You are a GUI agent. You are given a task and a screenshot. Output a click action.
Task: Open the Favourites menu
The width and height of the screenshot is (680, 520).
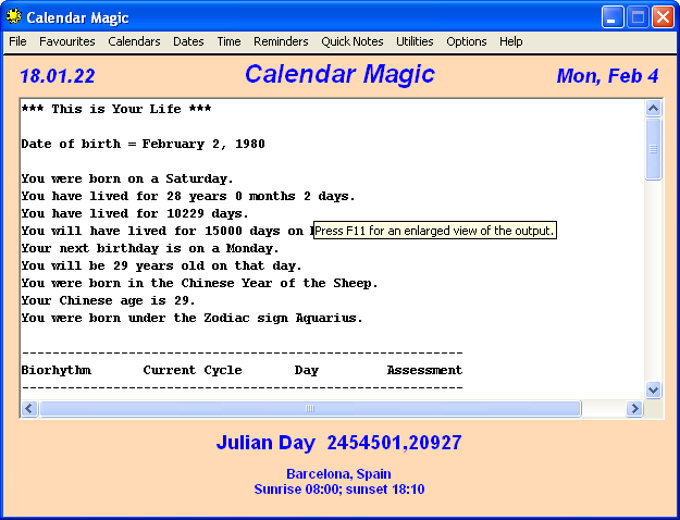tap(67, 42)
